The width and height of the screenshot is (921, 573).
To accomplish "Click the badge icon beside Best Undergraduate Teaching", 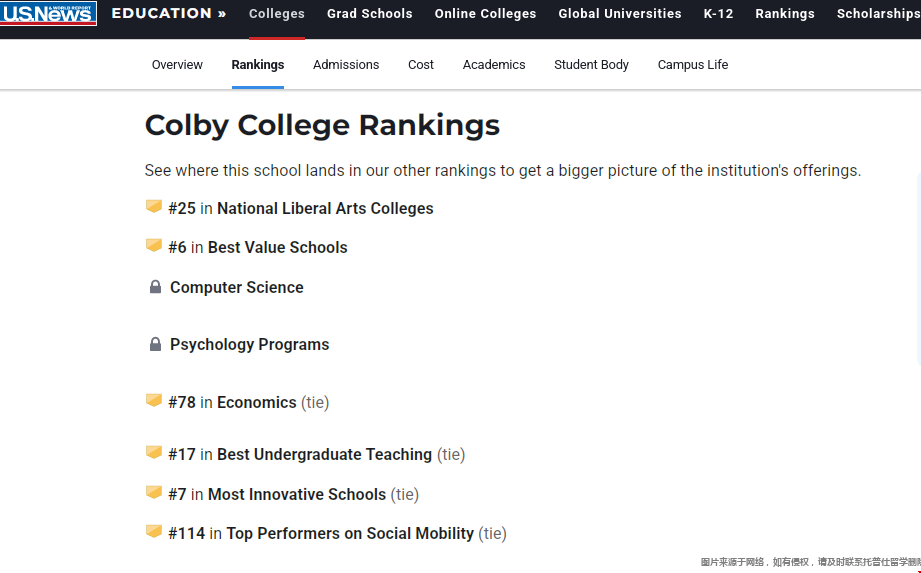I will coord(154,453).
